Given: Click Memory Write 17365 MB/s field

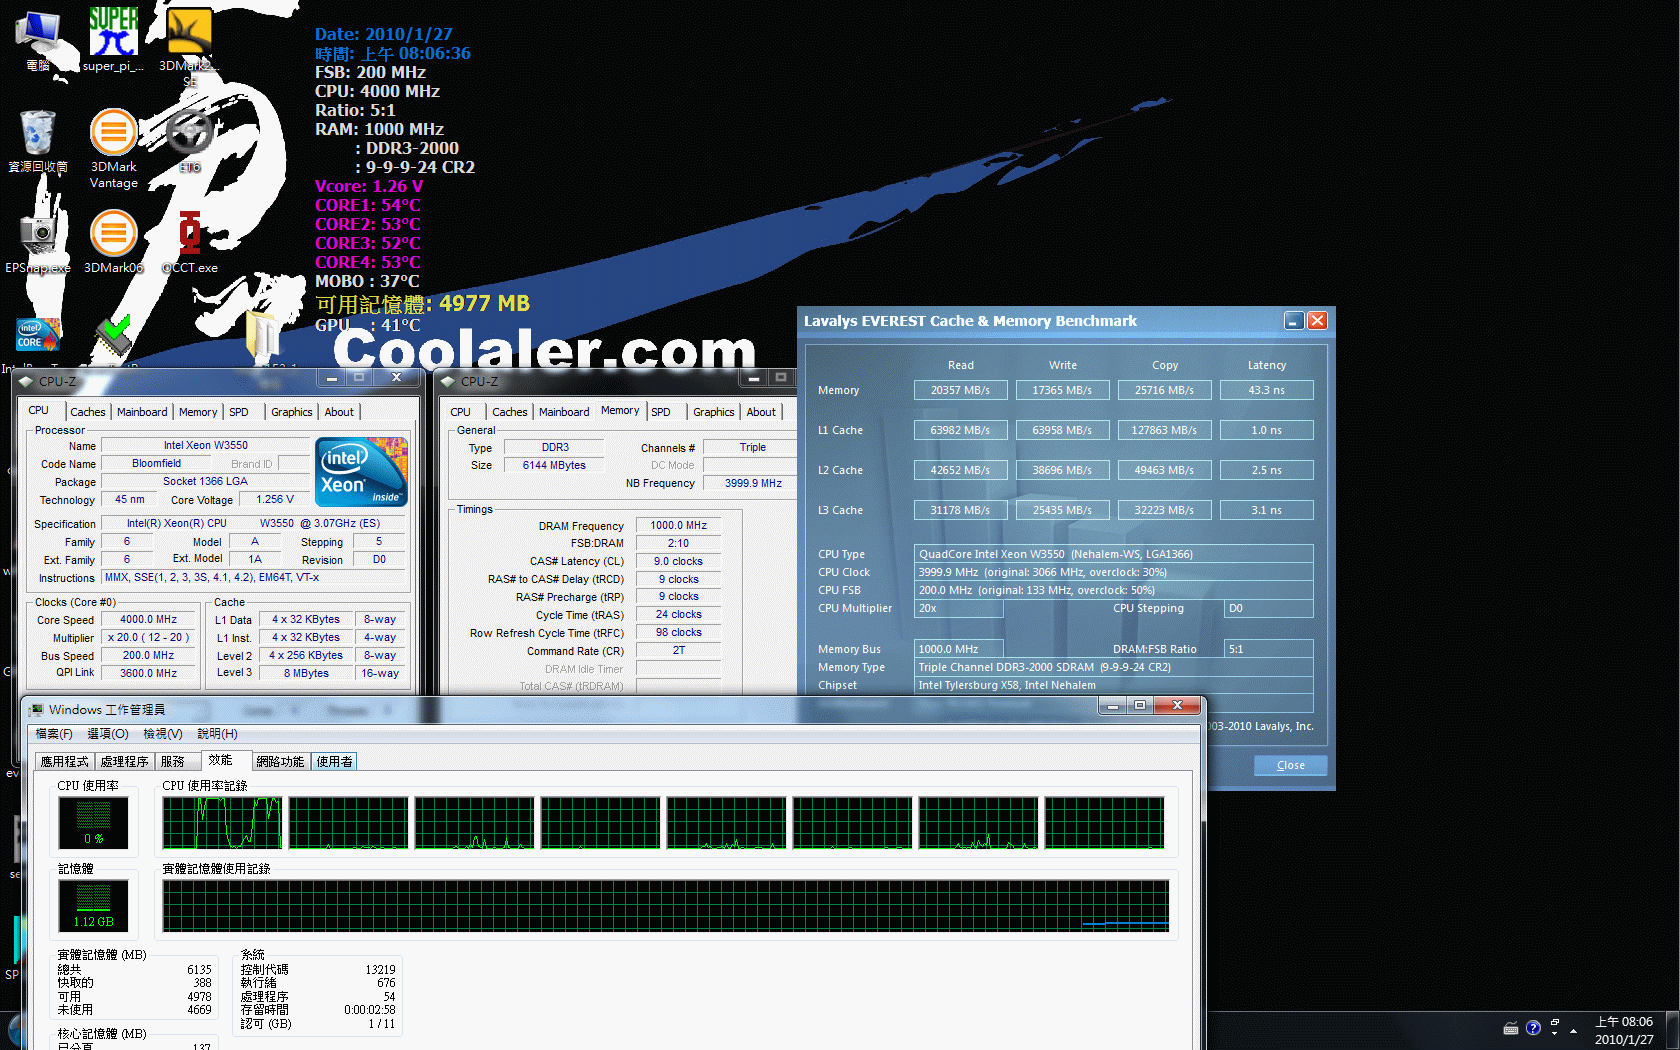Looking at the screenshot, I should (x=1062, y=390).
